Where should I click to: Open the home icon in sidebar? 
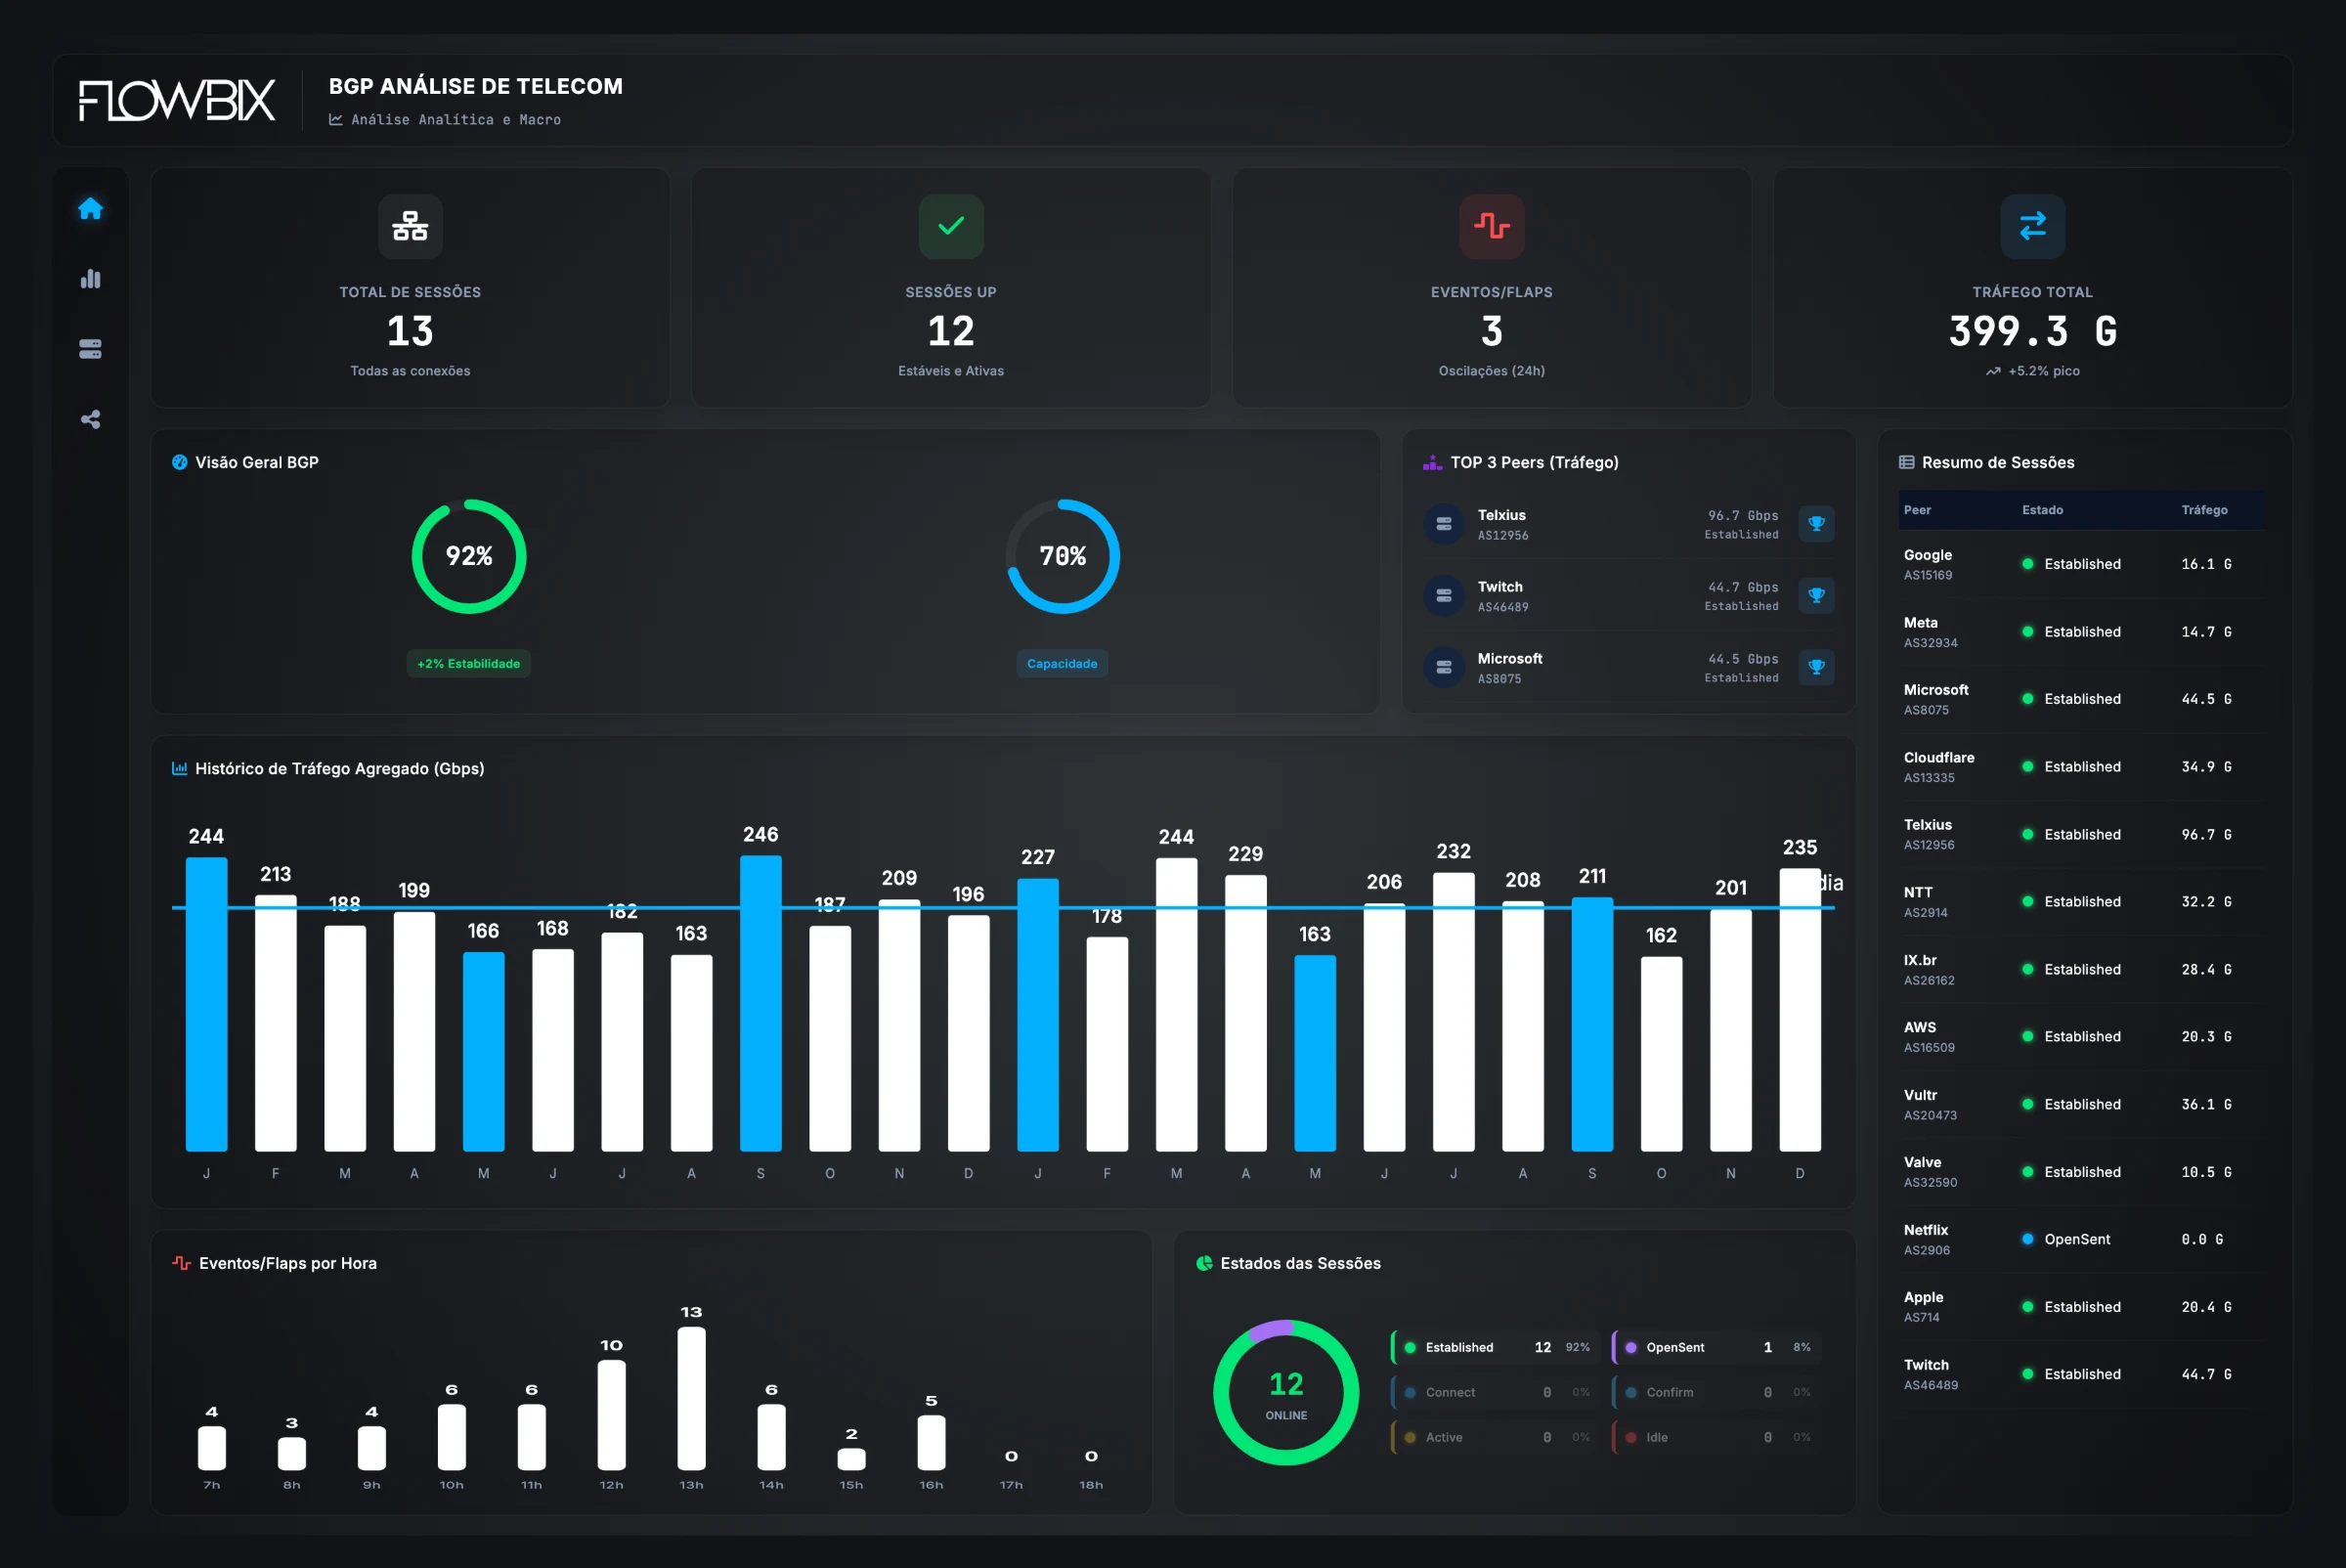click(90, 208)
